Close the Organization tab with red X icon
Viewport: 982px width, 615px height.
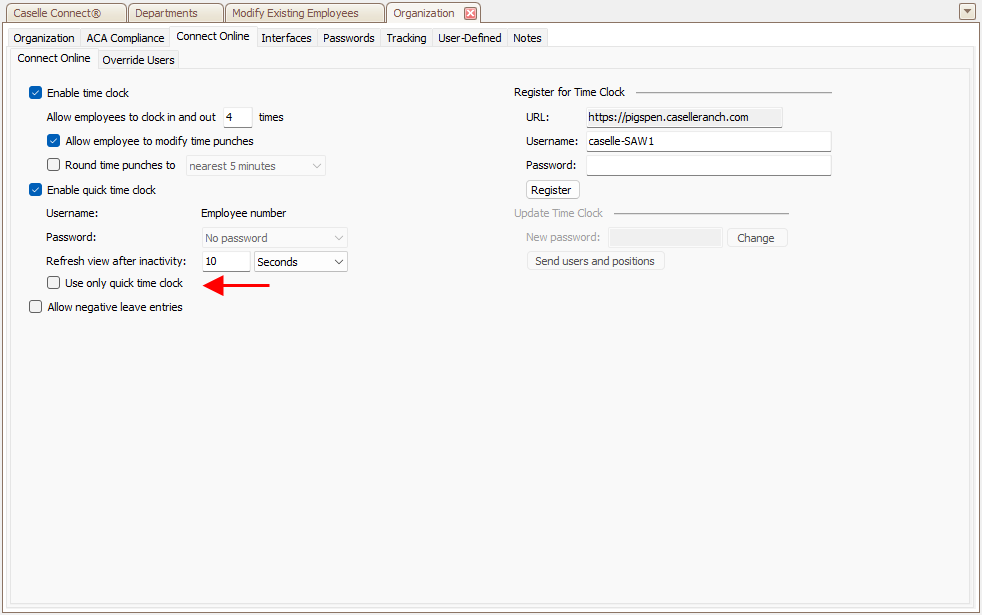(470, 13)
